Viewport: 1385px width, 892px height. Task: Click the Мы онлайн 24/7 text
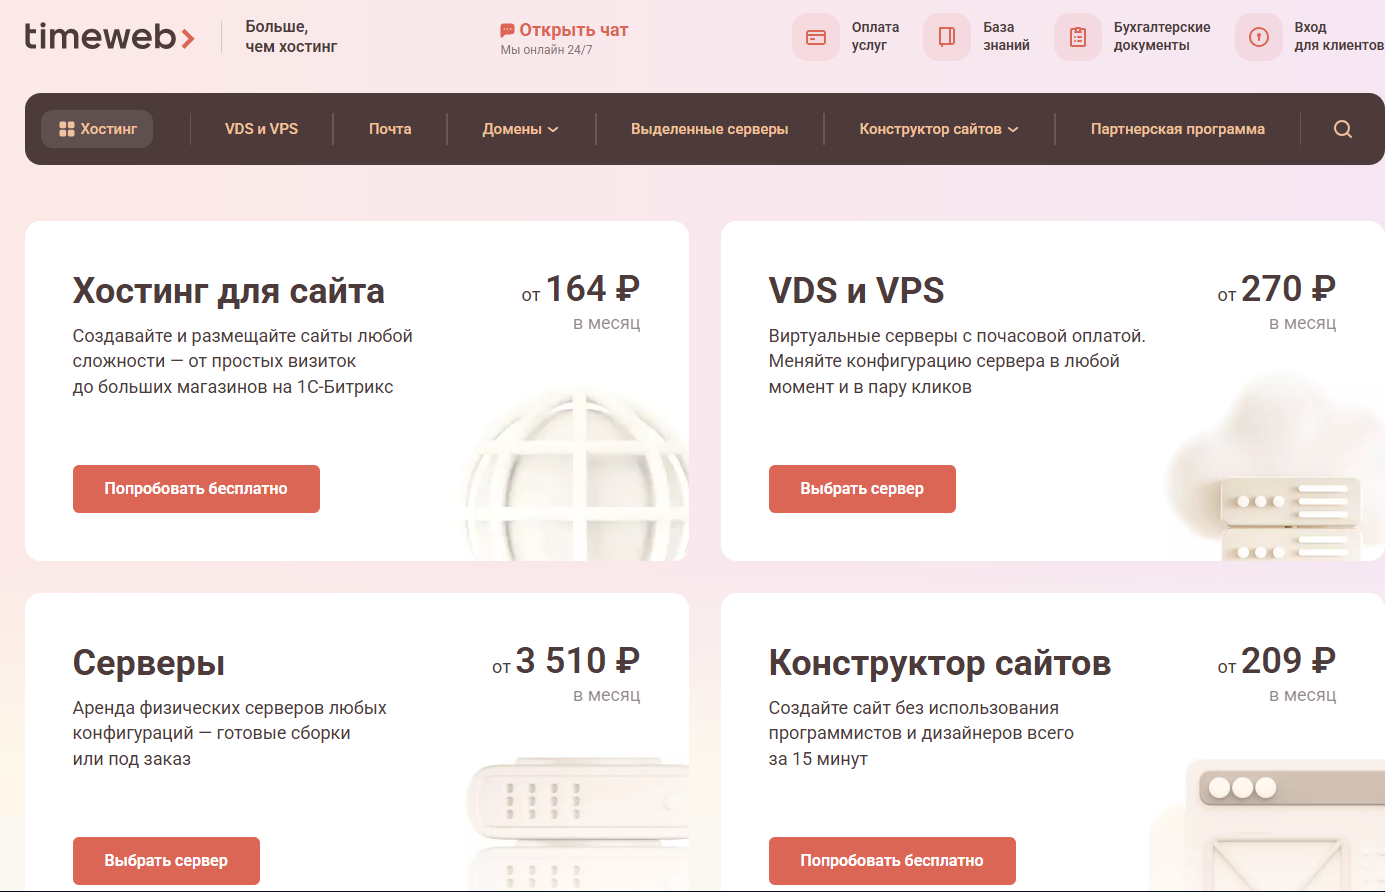point(546,50)
